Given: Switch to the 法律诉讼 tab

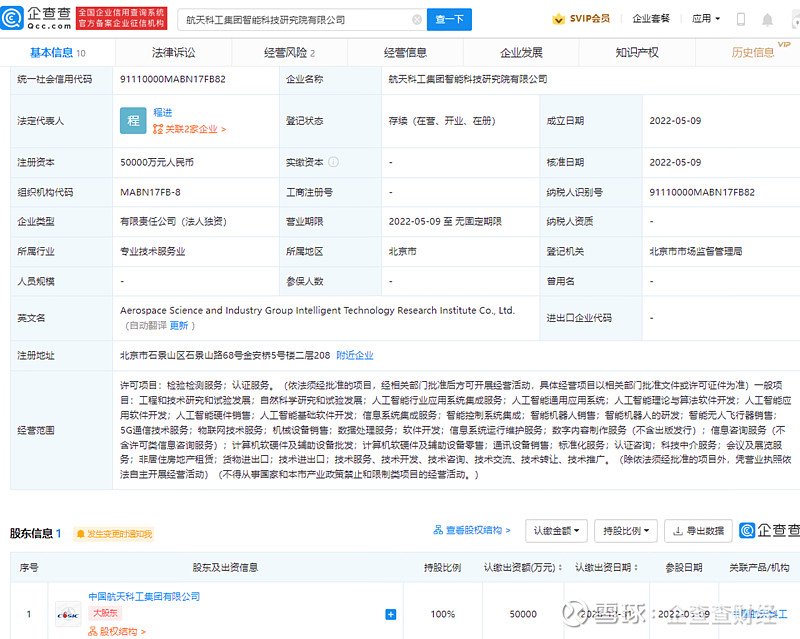Looking at the screenshot, I should point(173,53).
